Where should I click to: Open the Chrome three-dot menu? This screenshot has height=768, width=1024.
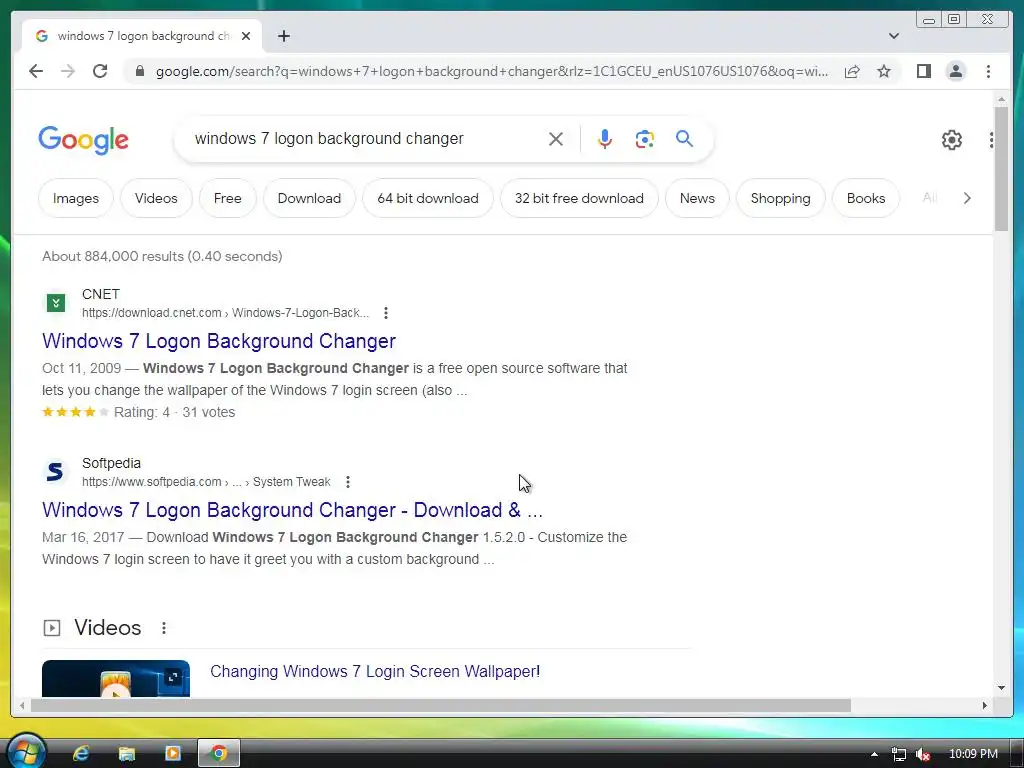pyautogui.click(x=988, y=71)
